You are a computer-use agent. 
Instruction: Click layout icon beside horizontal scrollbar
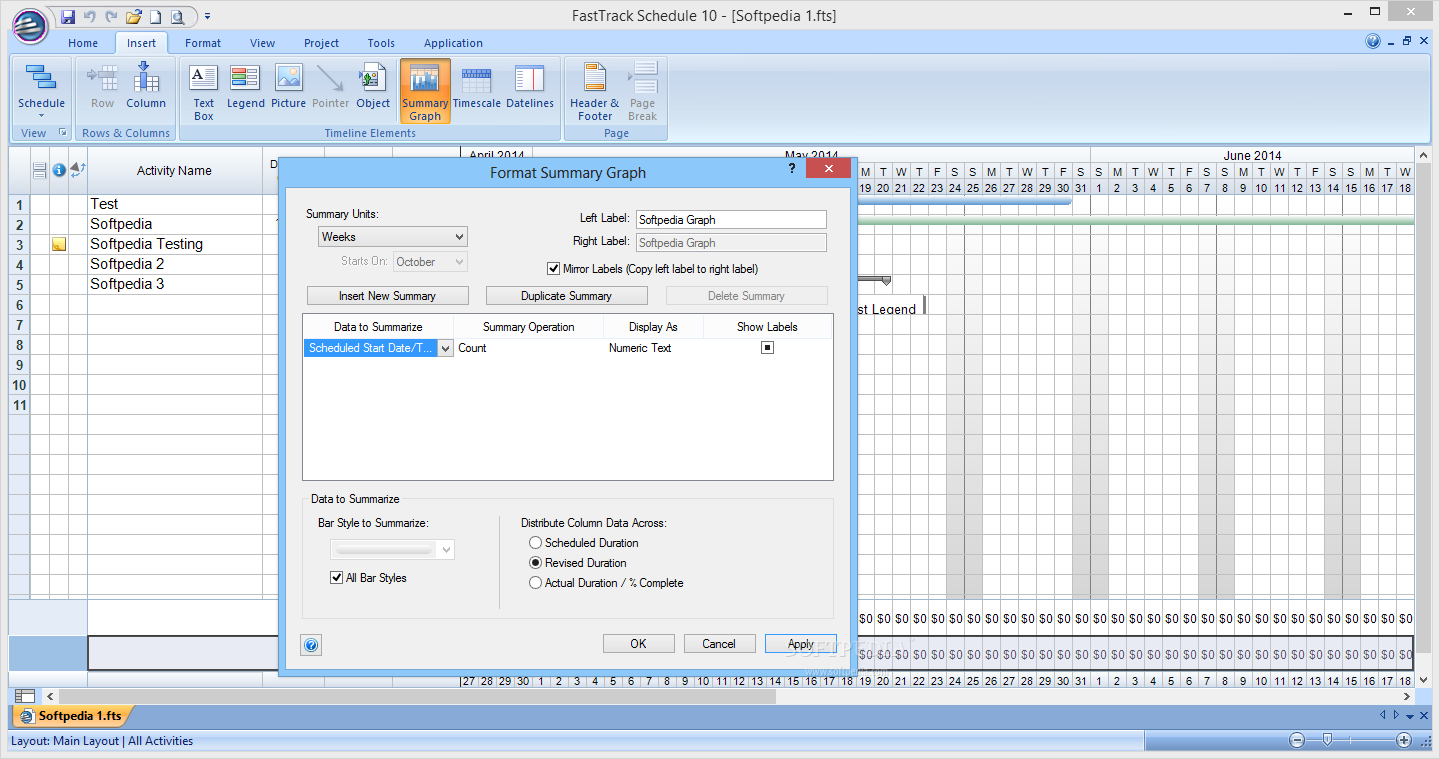click(x=25, y=696)
